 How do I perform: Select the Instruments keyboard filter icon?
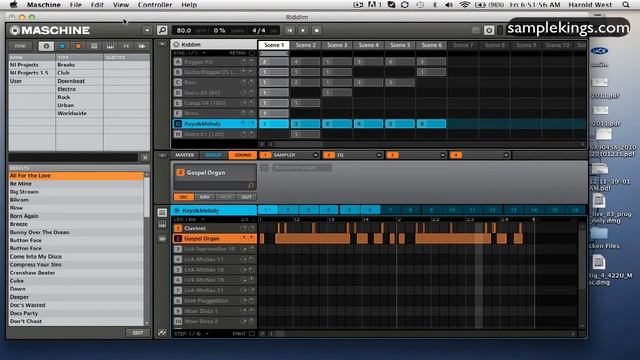pos(110,46)
